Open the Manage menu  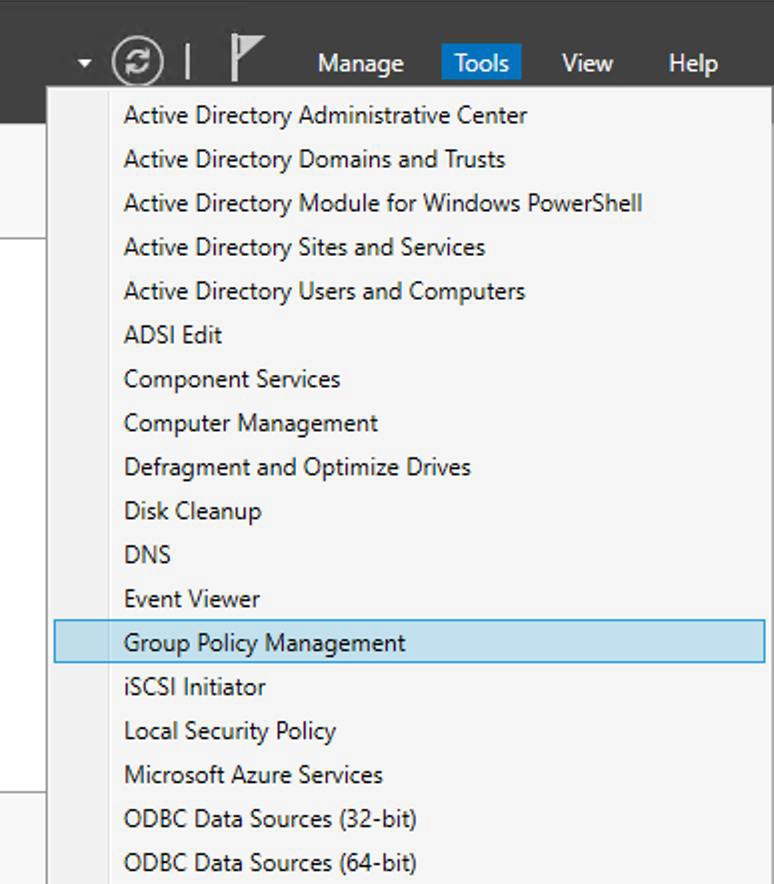(x=361, y=63)
